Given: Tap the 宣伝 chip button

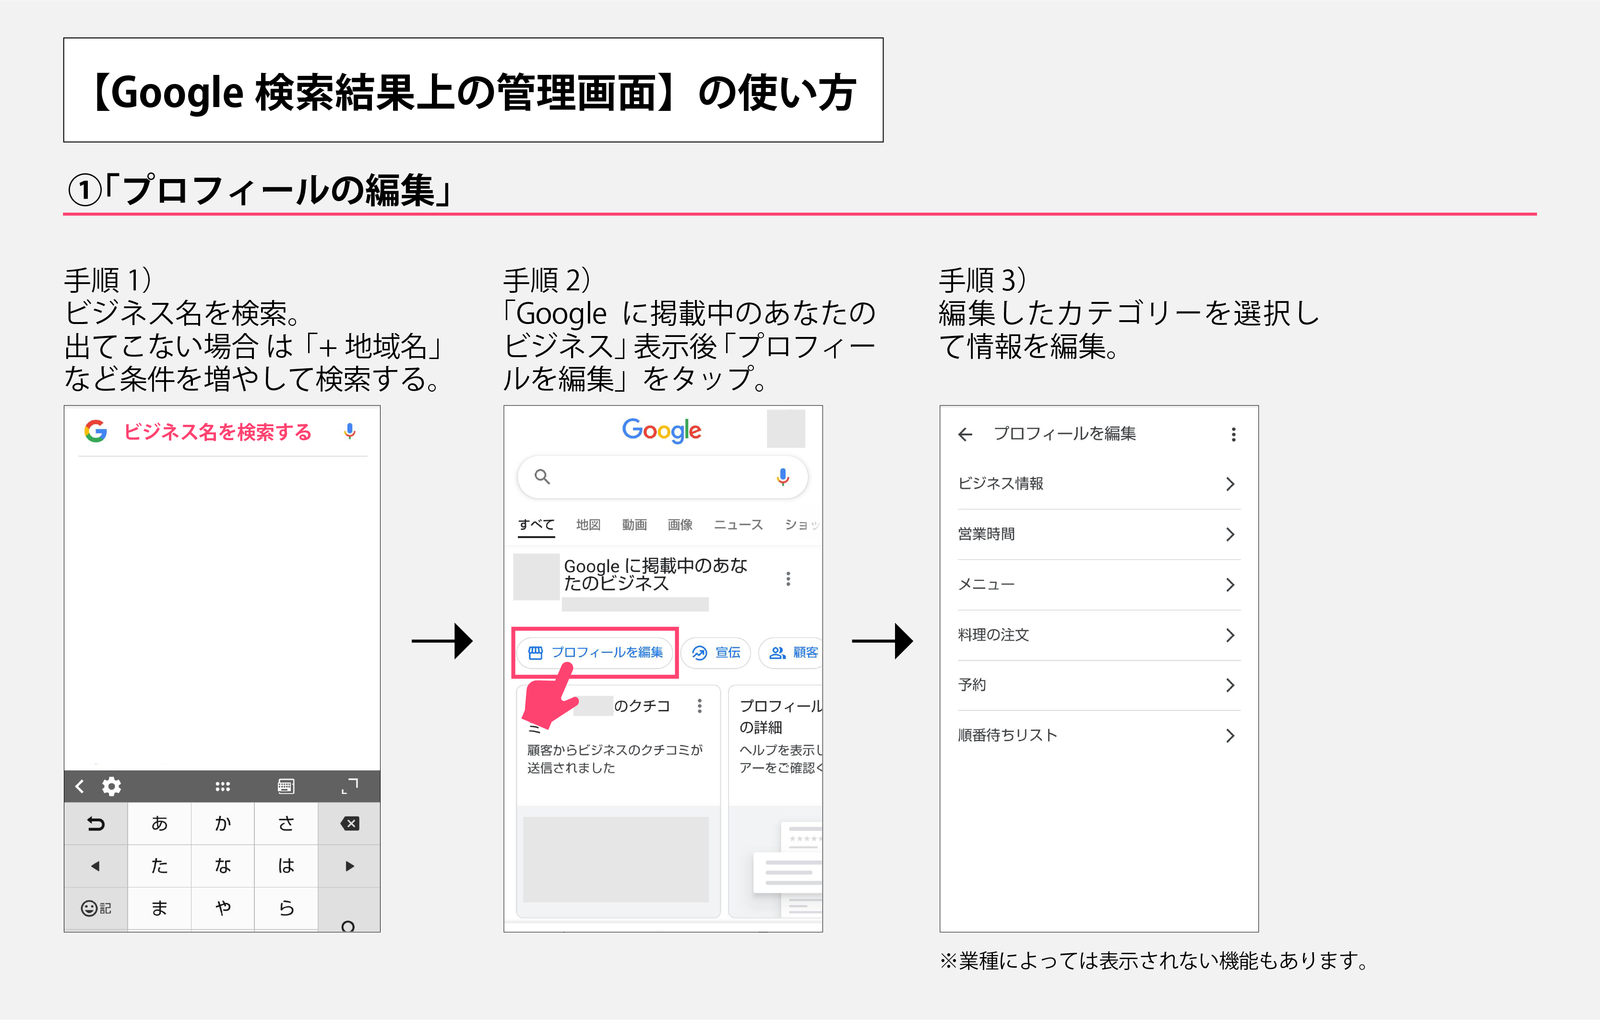Looking at the screenshot, I should pyautogui.click(x=716, y=653).
